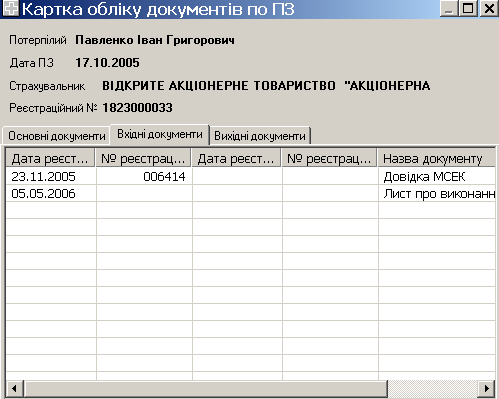Select date cell 23.11.2005
The width and height of the screenshot is (499, 399).
click(x=51, y=176)
